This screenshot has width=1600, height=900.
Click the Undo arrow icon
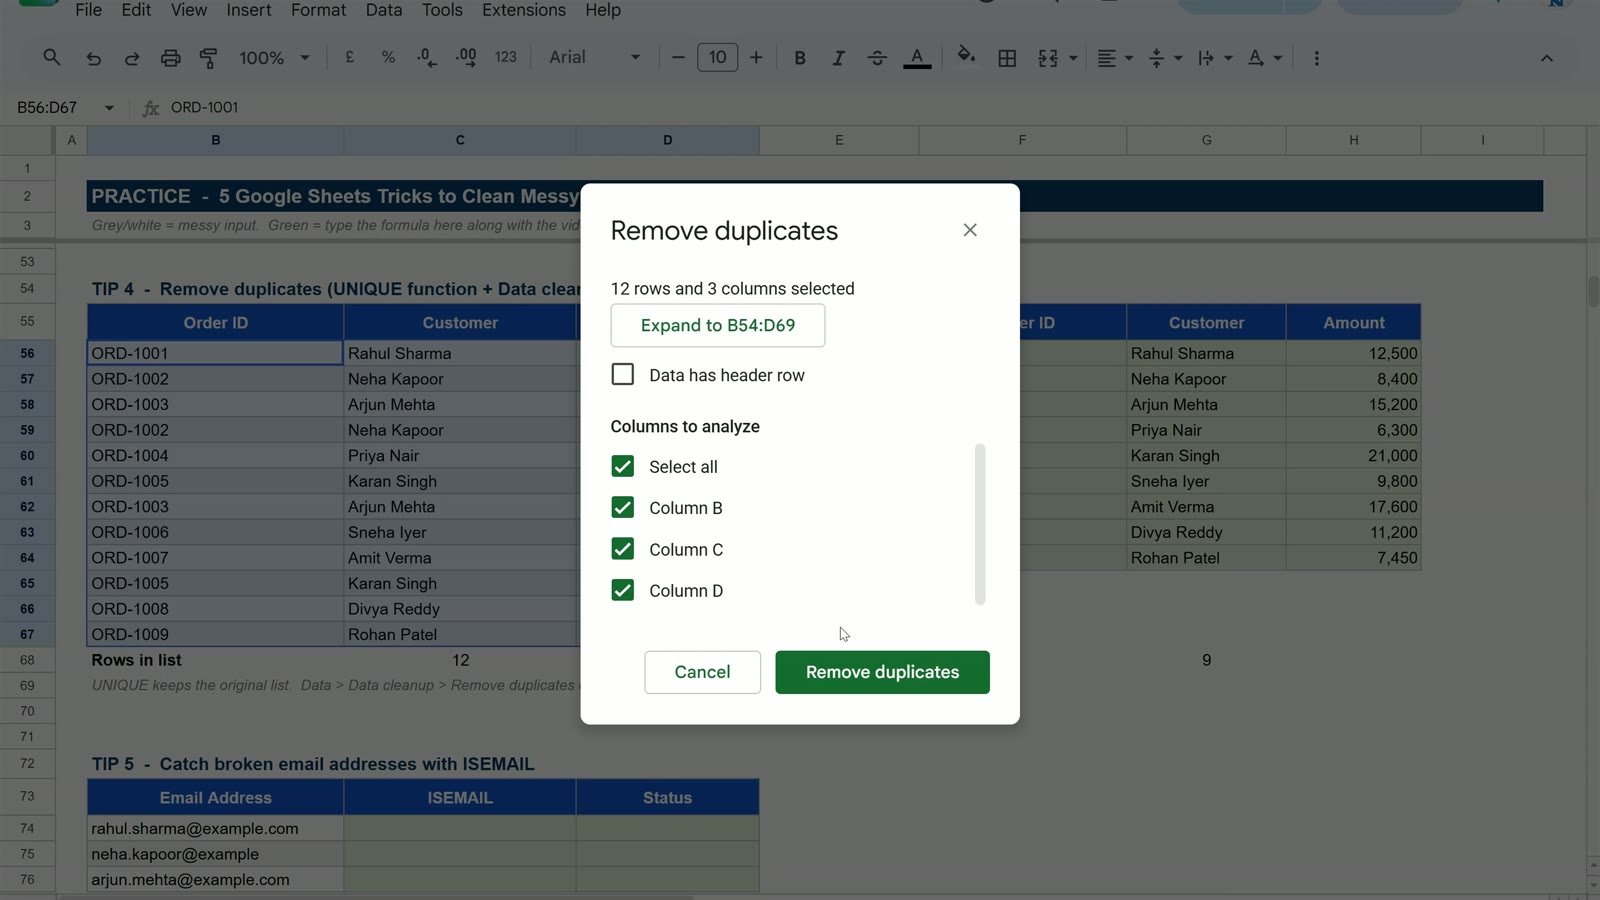coord(93,58)
